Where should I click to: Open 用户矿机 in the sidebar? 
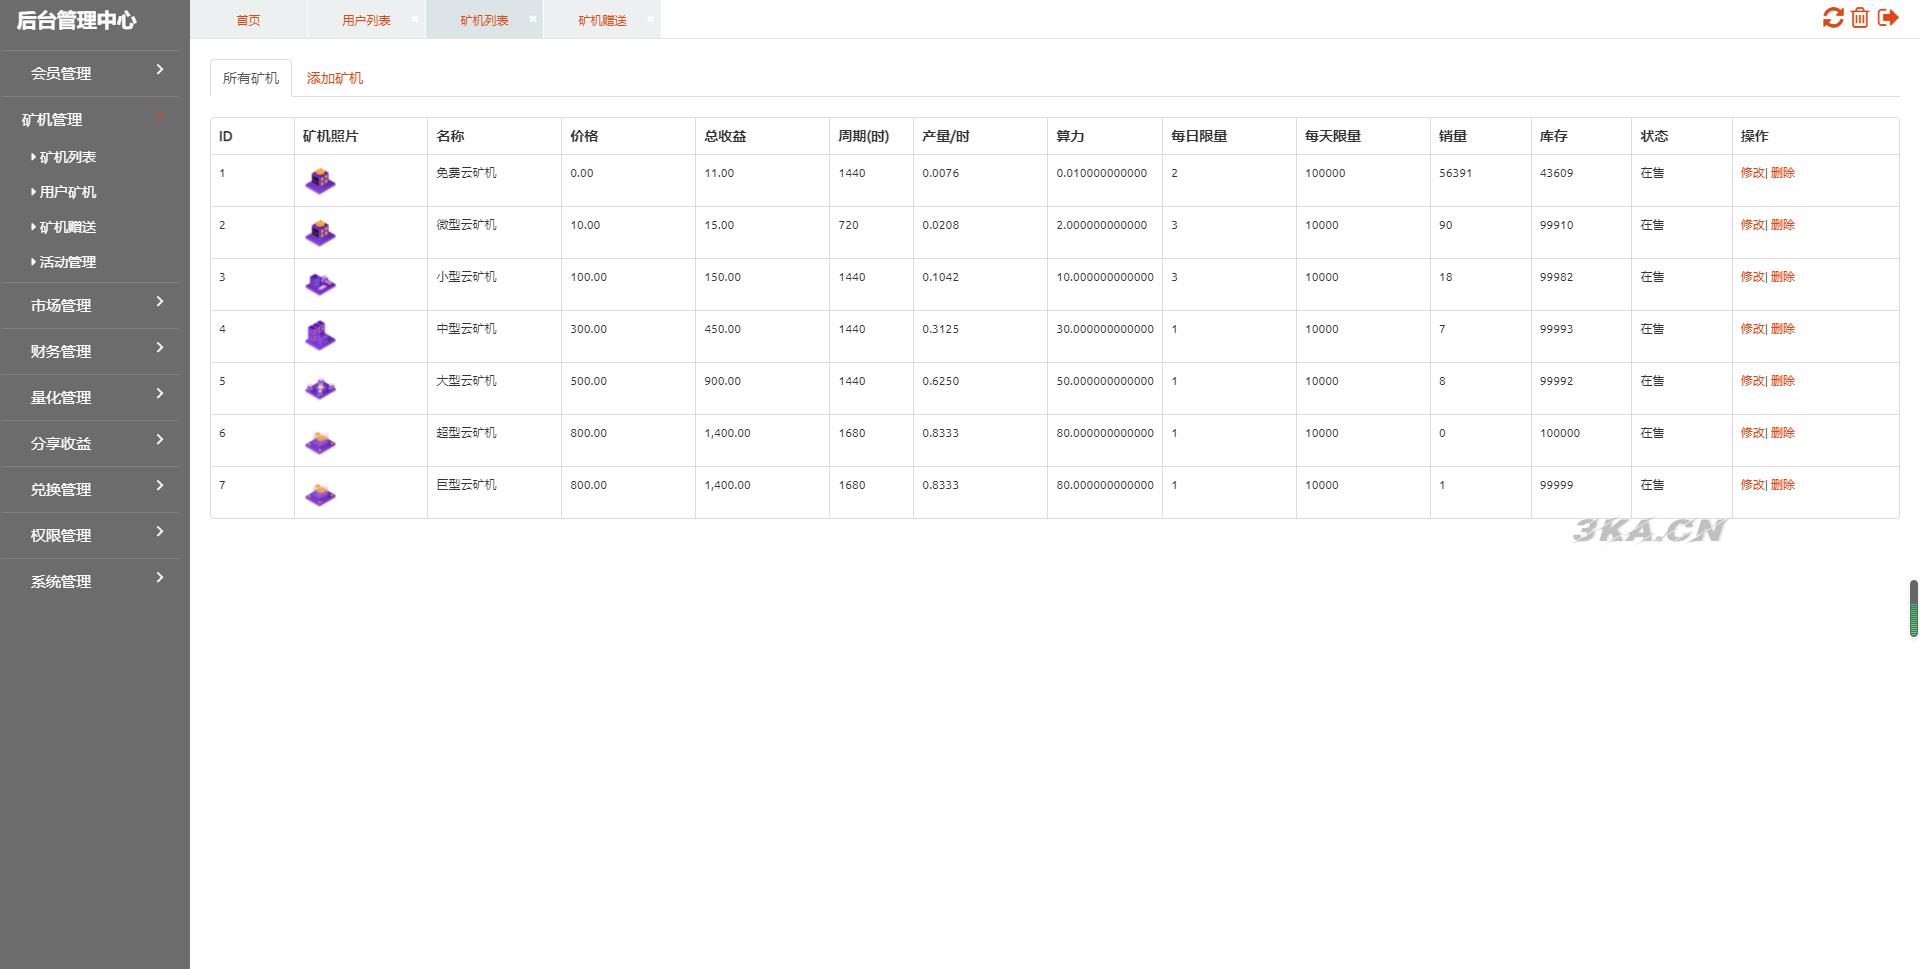68,192
